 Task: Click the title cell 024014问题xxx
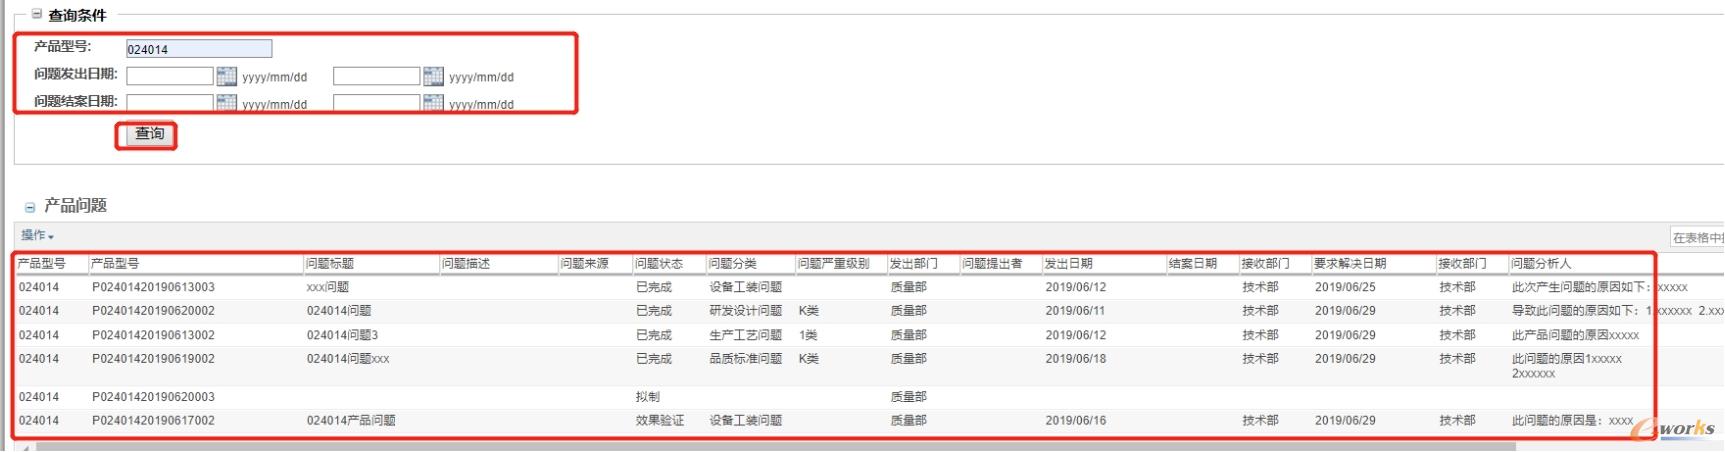point(348,359)
